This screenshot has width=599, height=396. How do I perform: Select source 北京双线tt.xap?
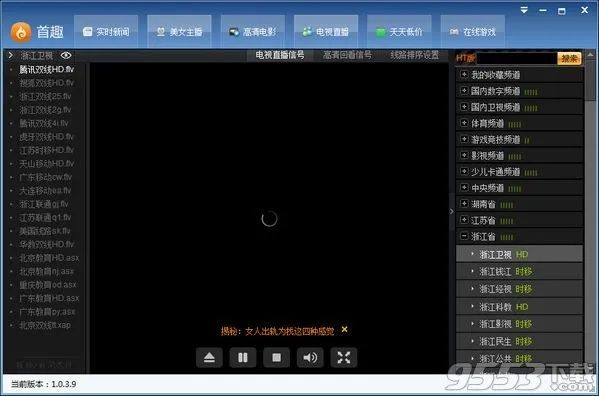coord(45,325)
